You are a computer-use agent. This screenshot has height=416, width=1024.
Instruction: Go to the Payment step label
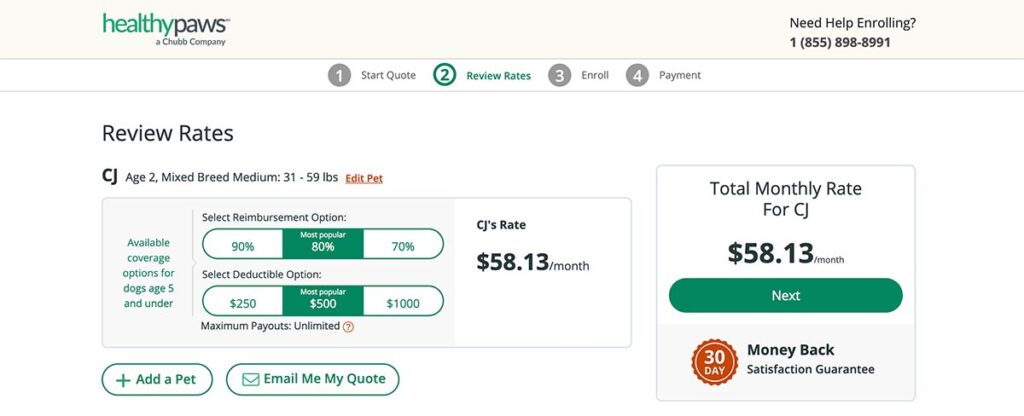(x=680, y=75)
